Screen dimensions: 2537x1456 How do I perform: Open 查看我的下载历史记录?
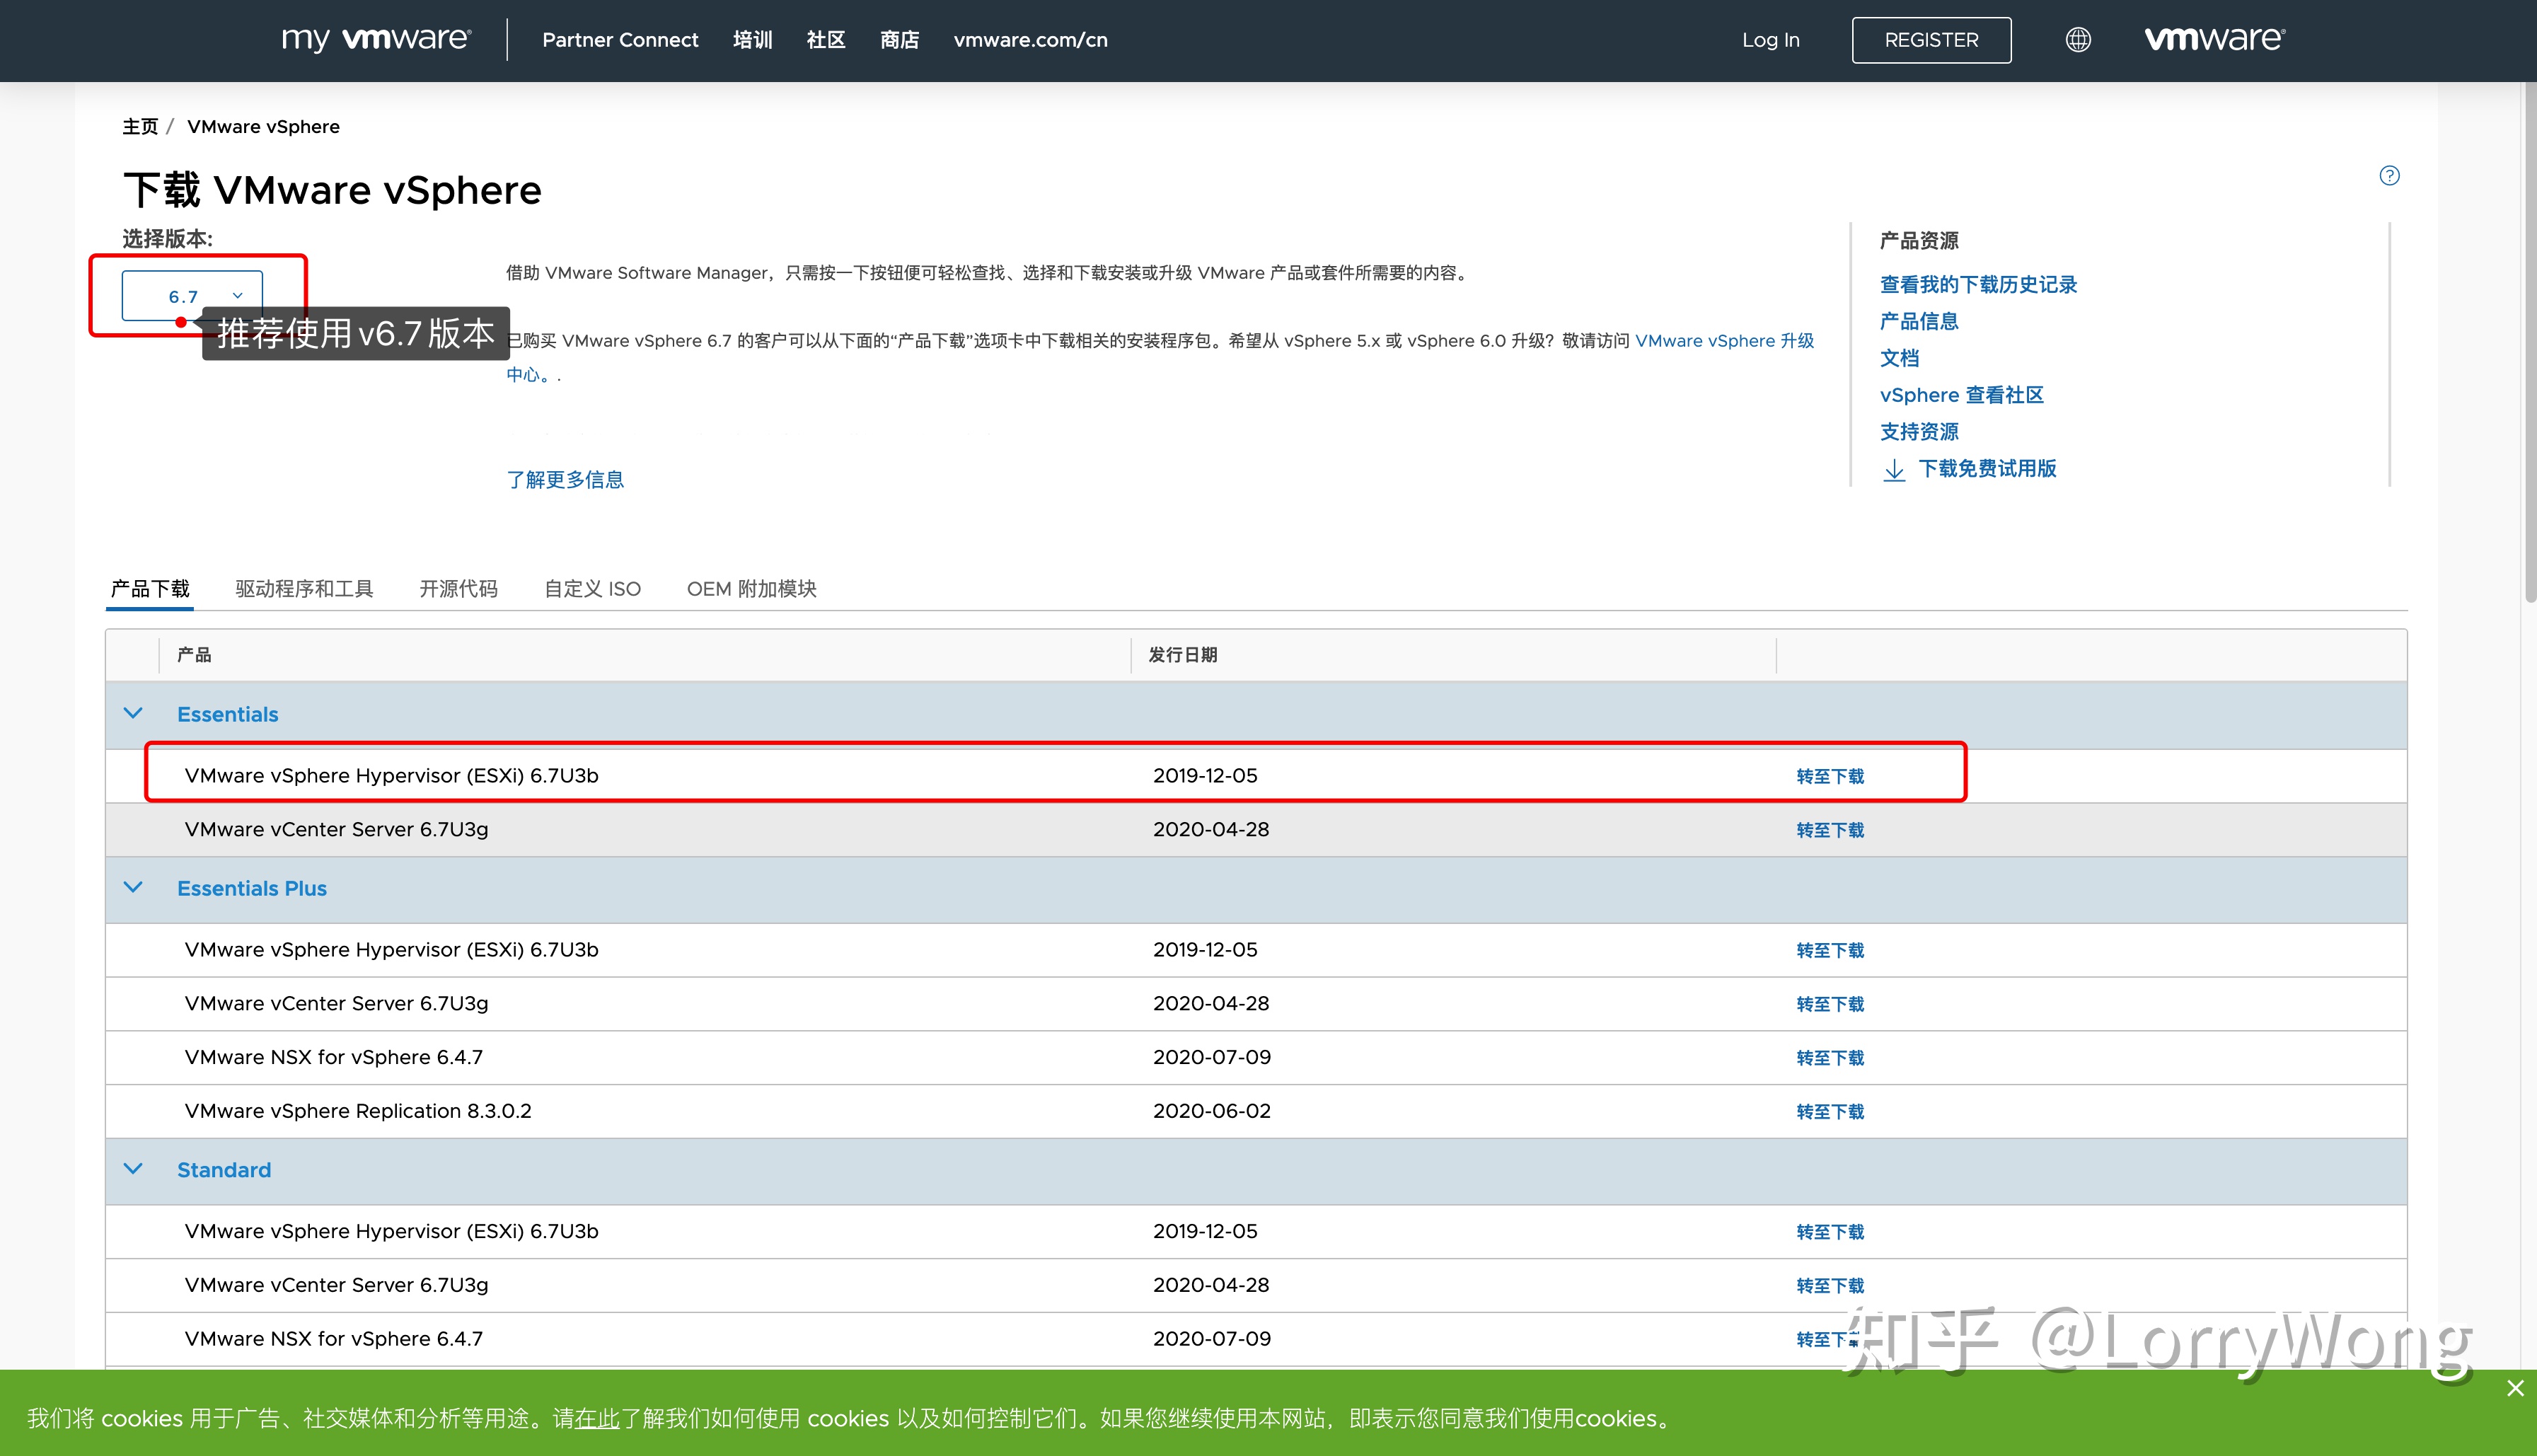click(x=1978, y=285)
